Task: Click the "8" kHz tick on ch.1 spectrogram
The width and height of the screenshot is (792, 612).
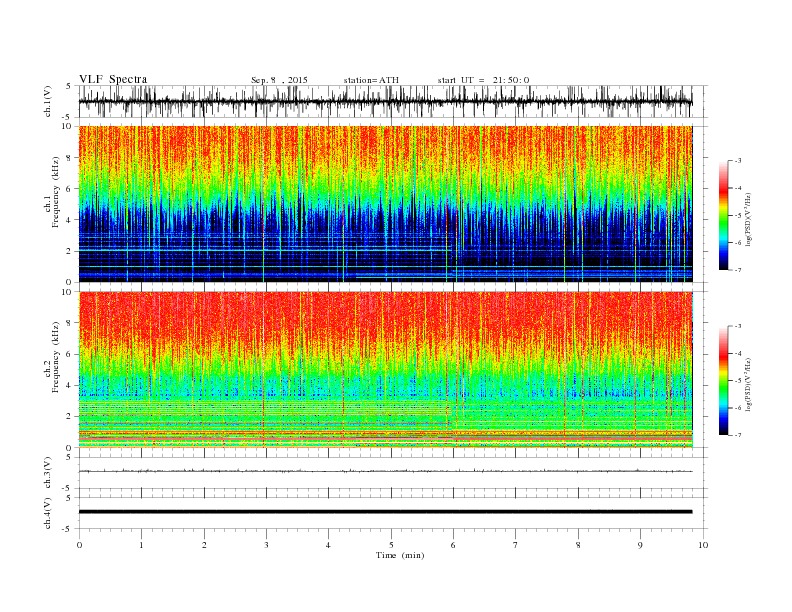Action: (x=69, y=158)
